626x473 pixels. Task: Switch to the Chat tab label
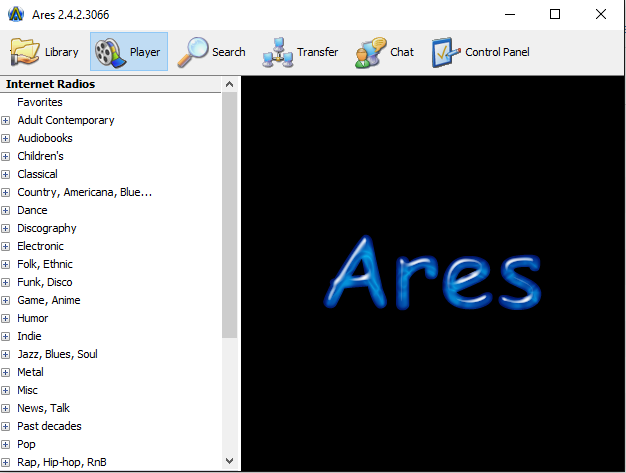tap(402, 52)
